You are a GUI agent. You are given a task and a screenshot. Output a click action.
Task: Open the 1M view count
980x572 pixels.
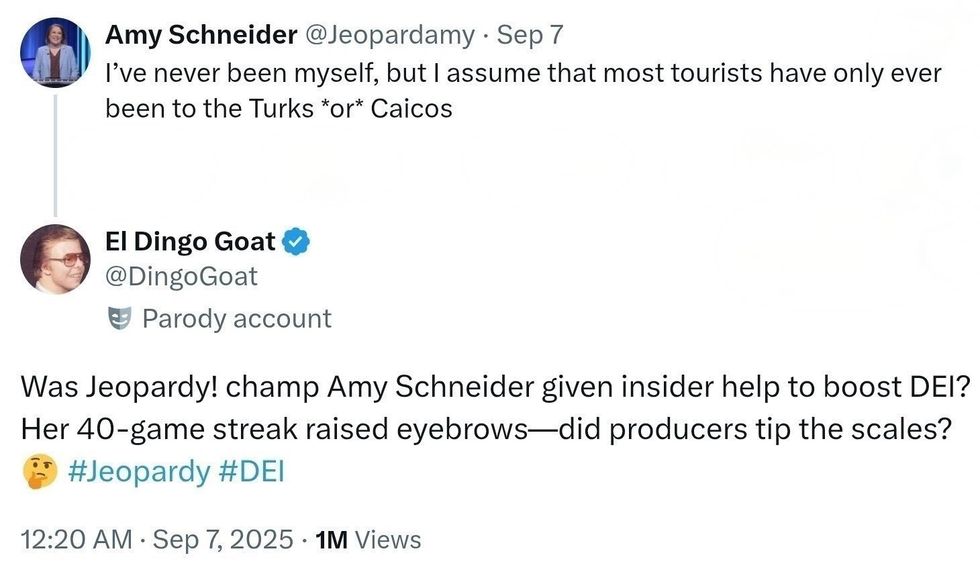click(332, 540)
